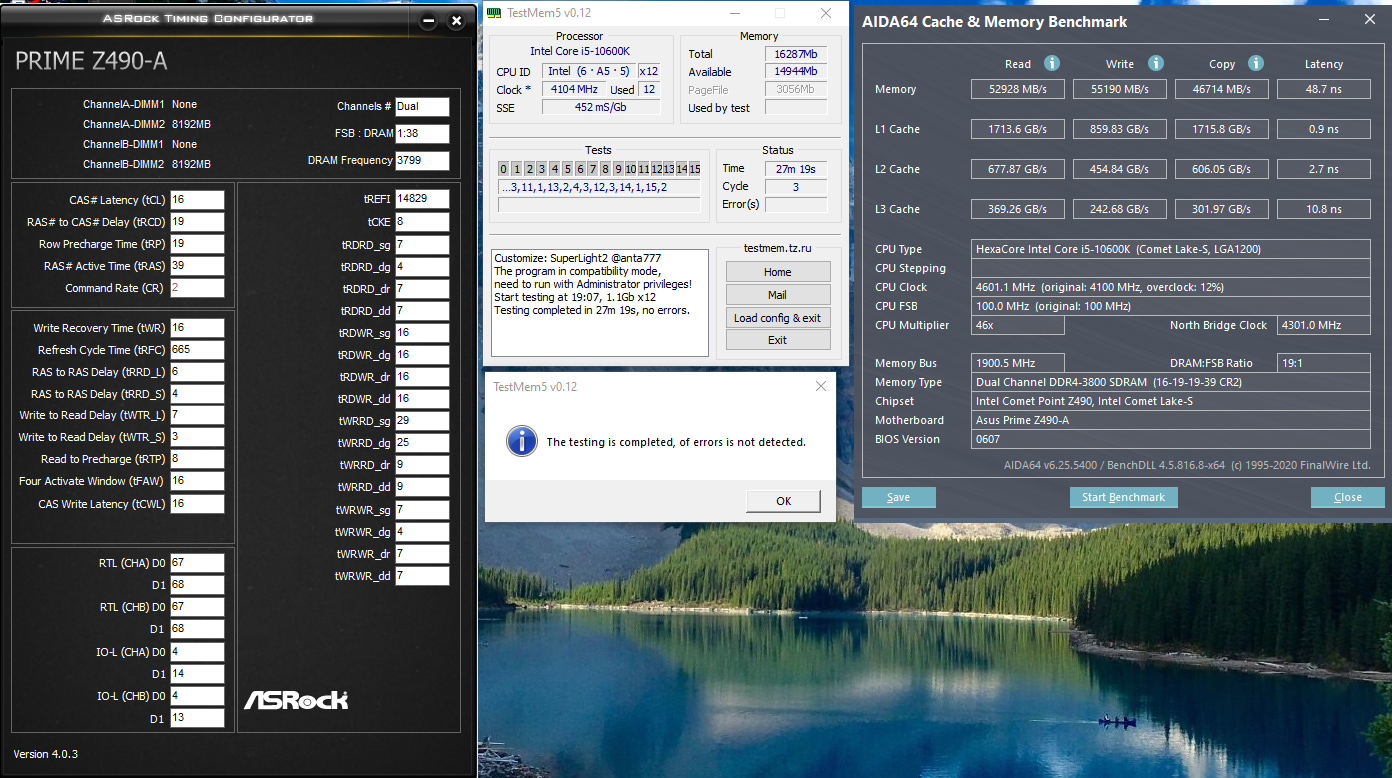This screenshot has width=1392, height=778.
Task: Select test number 0 cell in TestMem5
Action: [x=504, y=169]
